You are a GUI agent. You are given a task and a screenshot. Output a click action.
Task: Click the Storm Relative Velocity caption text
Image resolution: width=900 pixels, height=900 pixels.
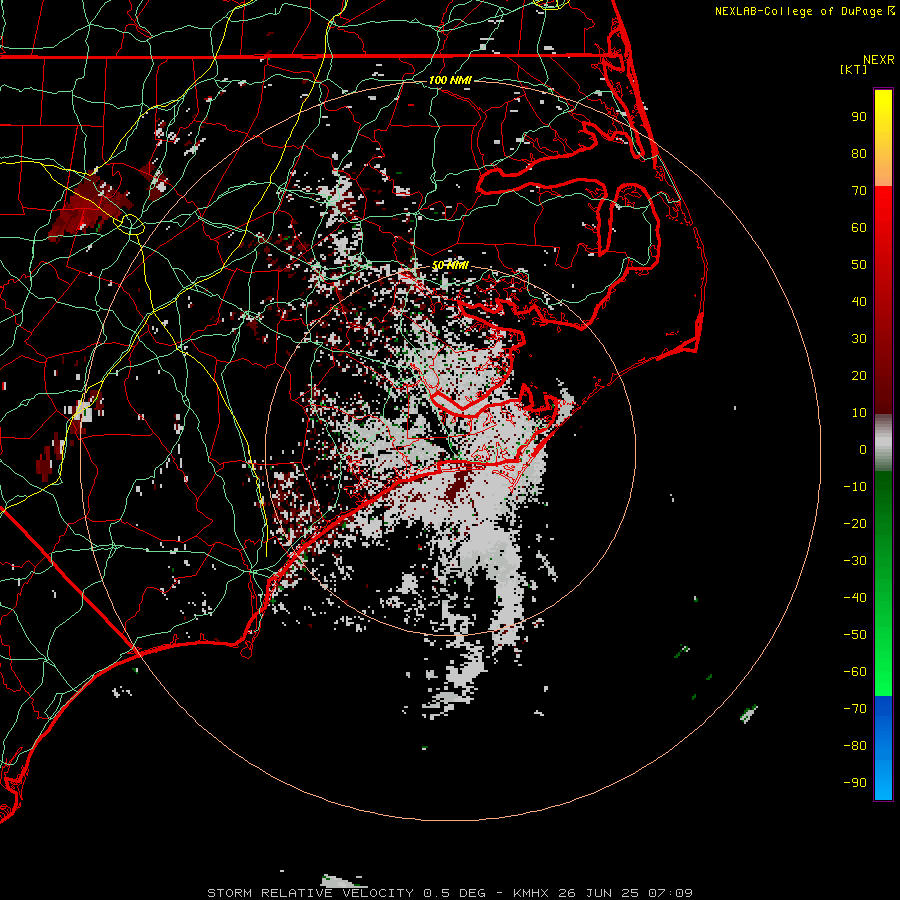450,893
